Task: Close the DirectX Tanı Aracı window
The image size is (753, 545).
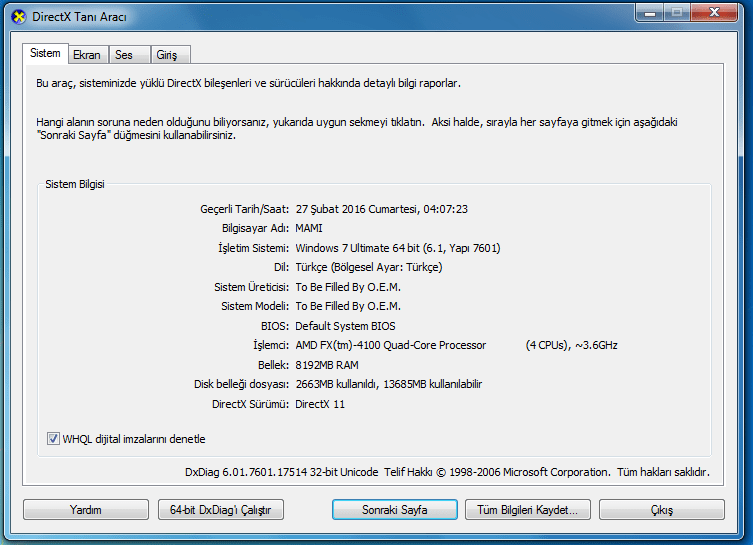Action: [714, 13]
